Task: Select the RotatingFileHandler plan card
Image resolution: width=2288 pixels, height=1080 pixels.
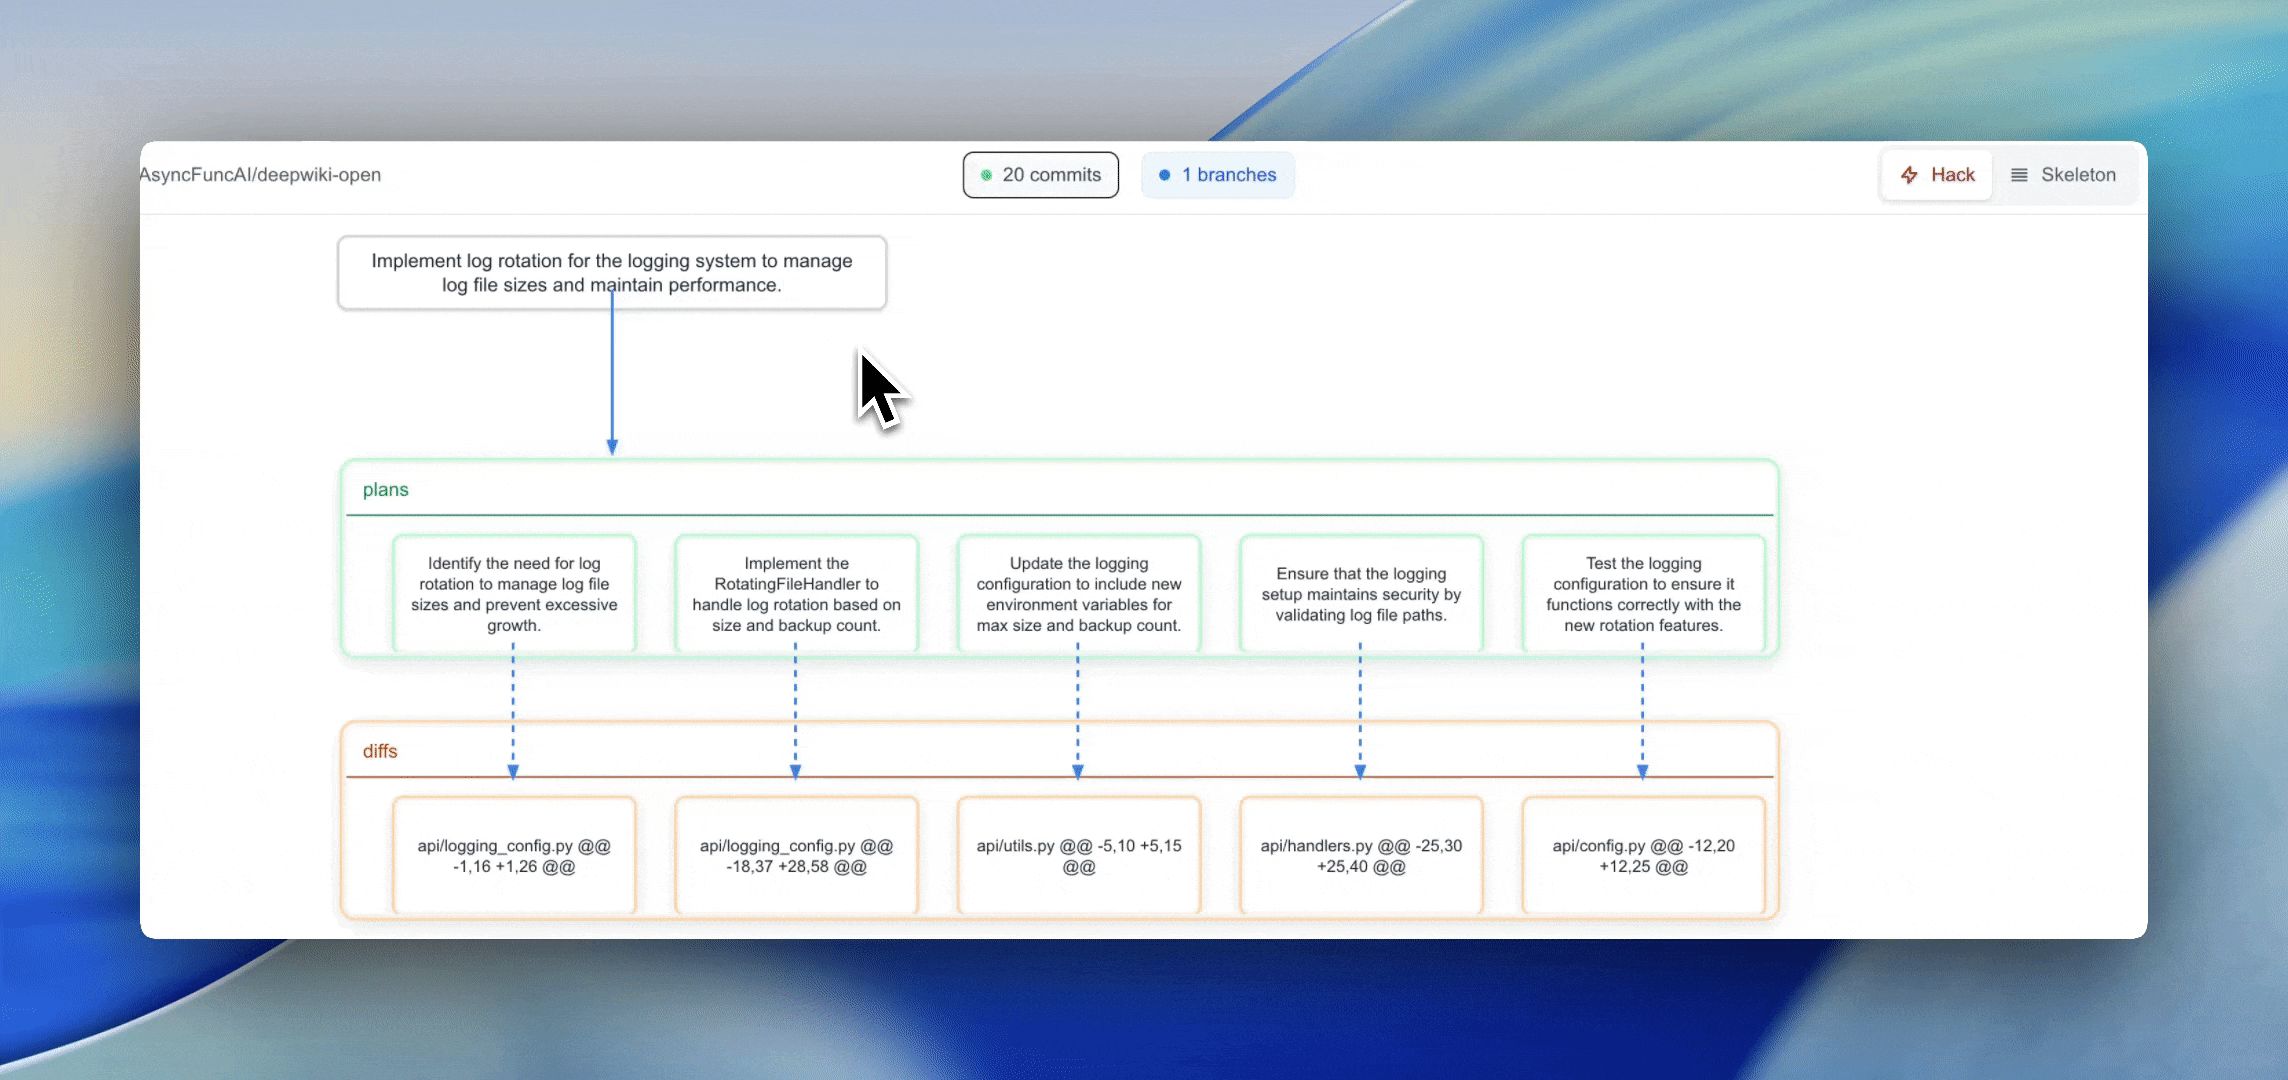Action: click(796, 594)
